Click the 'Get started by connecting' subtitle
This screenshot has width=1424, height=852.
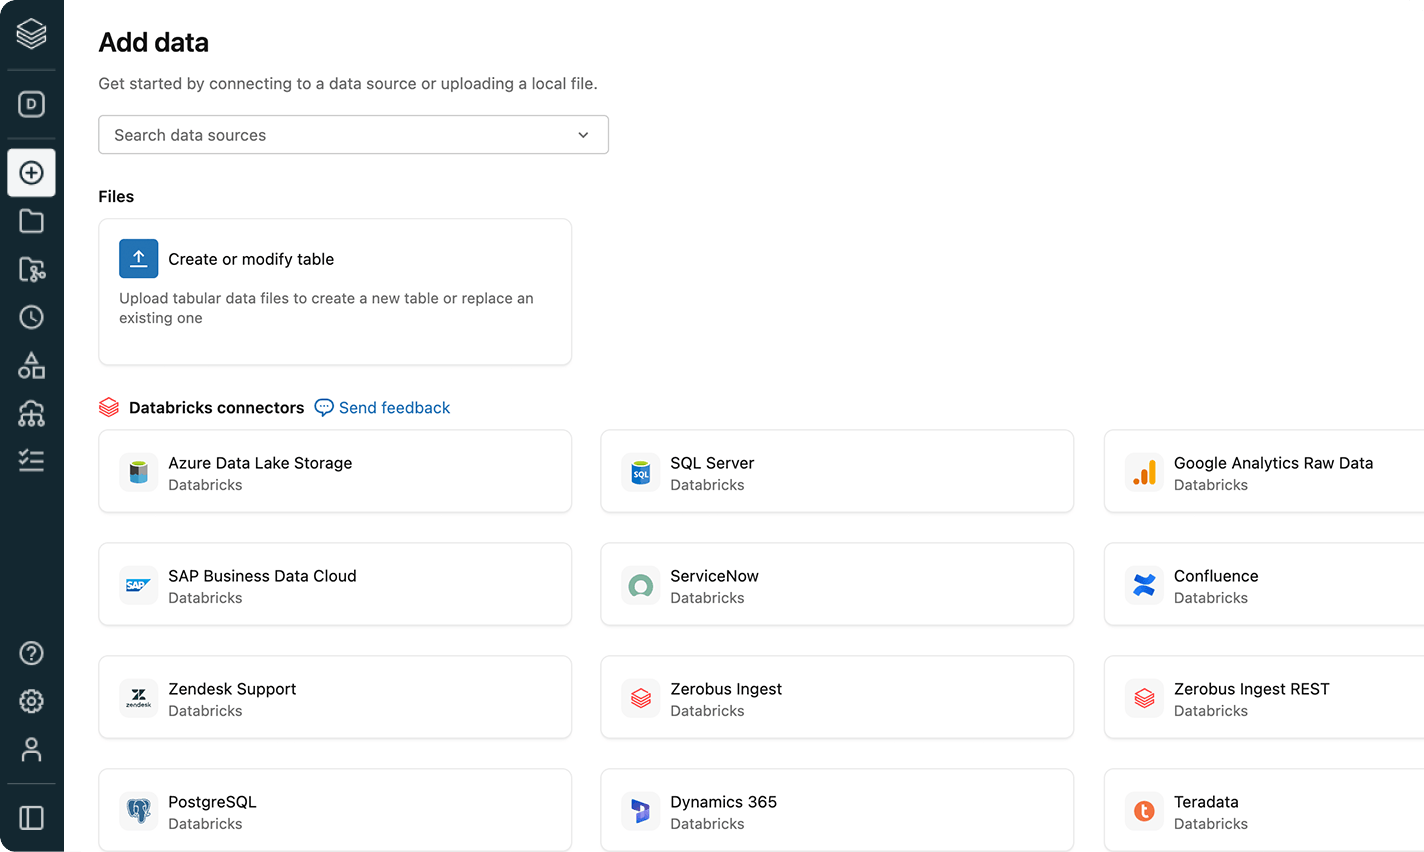pyautogui.click(x=348, y=84)
